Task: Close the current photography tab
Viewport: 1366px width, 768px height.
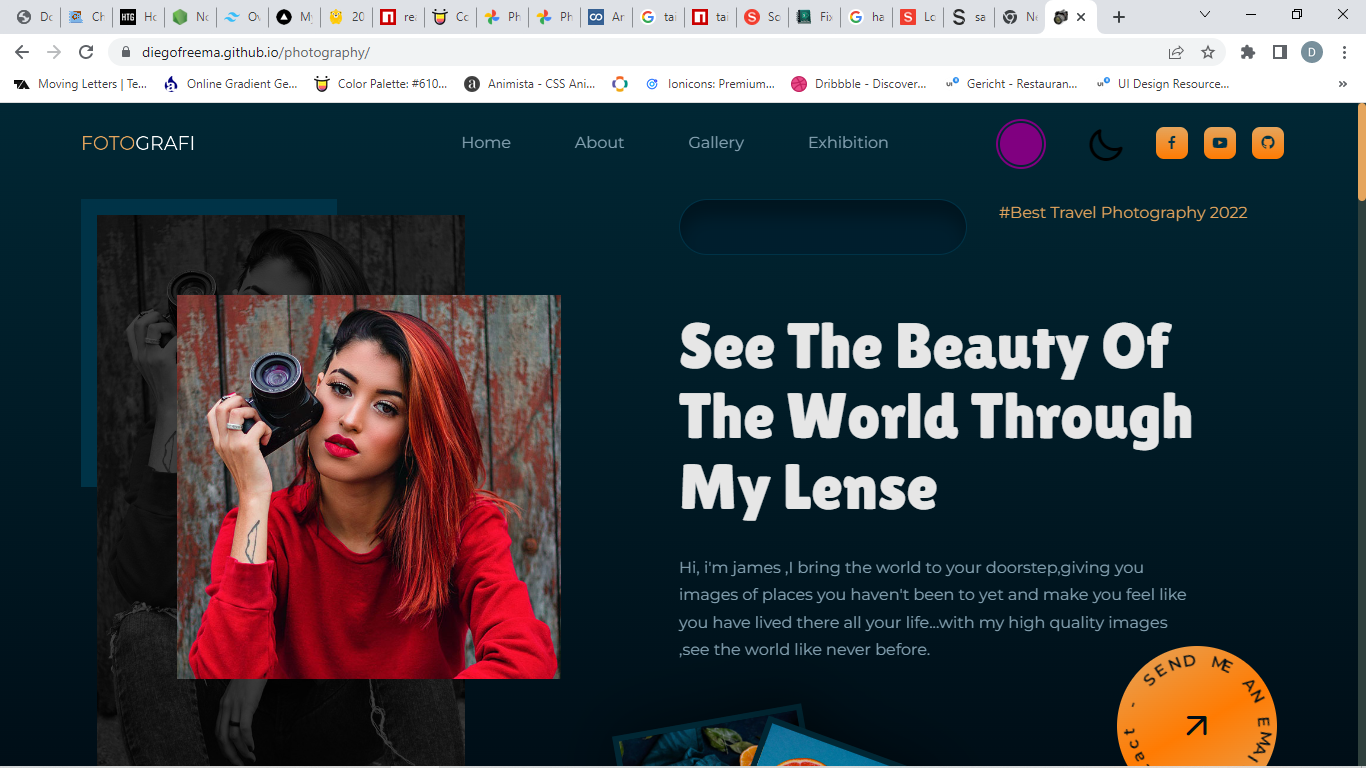Action: point(1081,17)
